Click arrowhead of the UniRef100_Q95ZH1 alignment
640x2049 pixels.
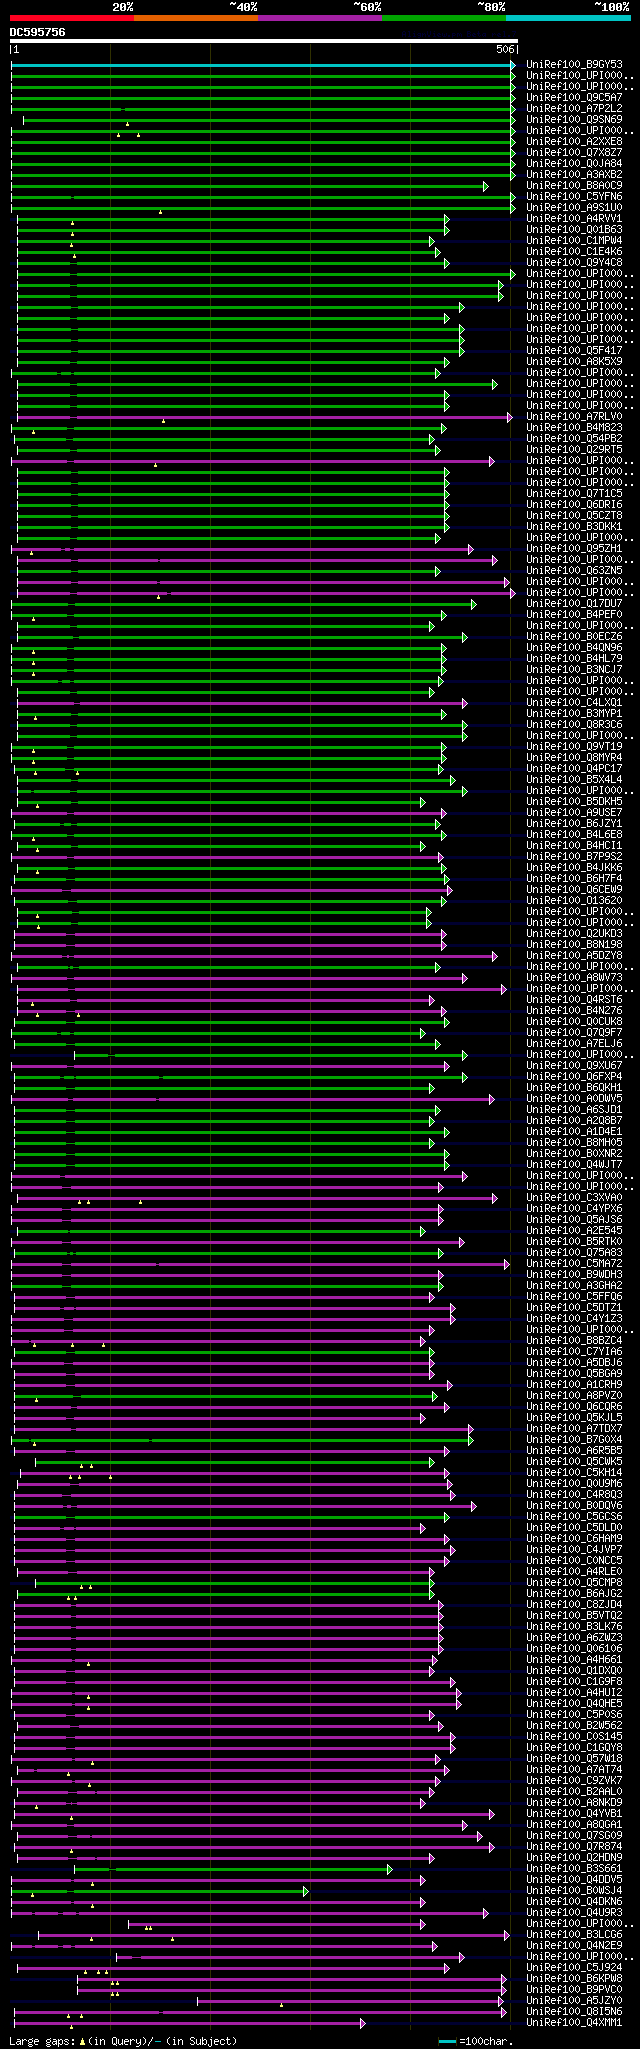[470, 549]
